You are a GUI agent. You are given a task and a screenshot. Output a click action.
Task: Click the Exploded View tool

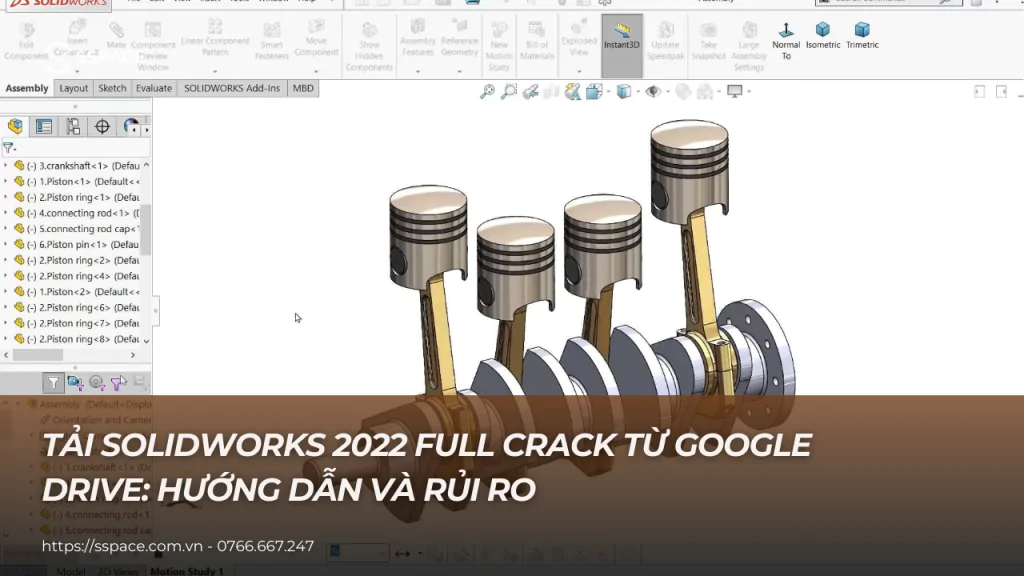pos(579,37)
